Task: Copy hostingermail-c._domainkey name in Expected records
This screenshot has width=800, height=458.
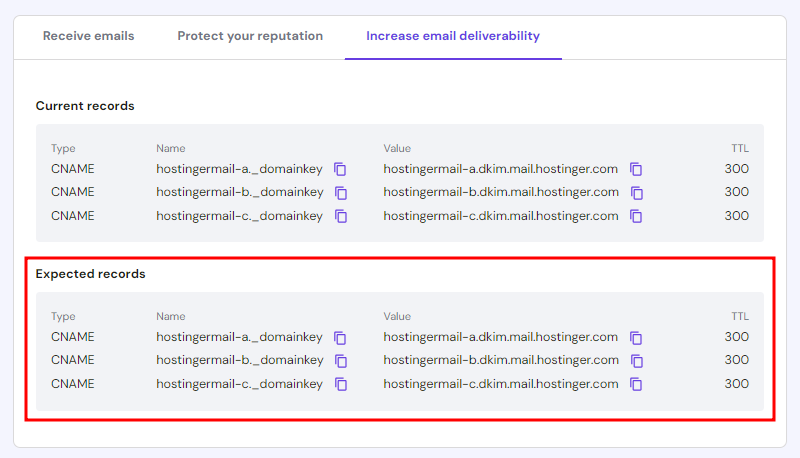Action: (340, 384)
